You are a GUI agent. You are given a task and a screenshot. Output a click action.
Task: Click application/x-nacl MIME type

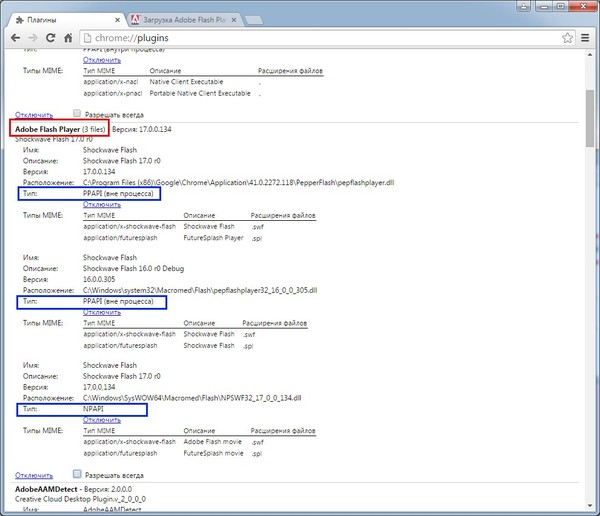(111, 82)
